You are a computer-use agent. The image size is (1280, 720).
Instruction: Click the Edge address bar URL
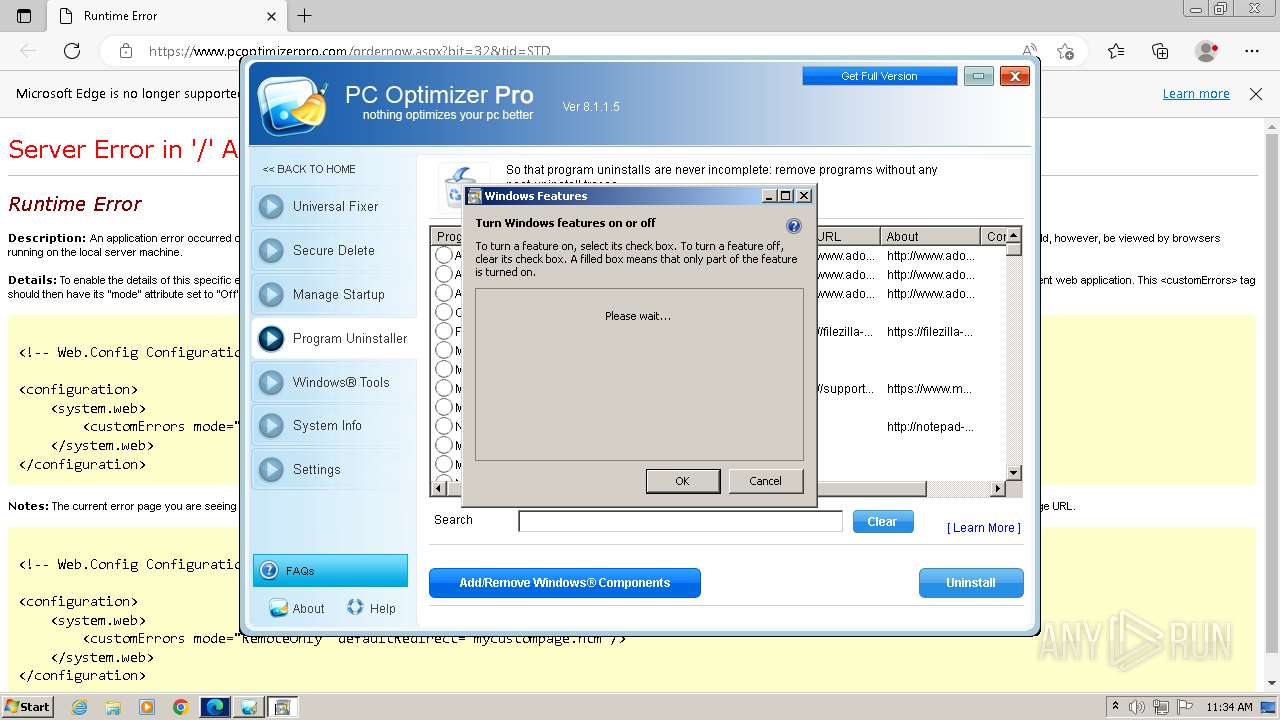pyautogui.click(x=350, y=51)
